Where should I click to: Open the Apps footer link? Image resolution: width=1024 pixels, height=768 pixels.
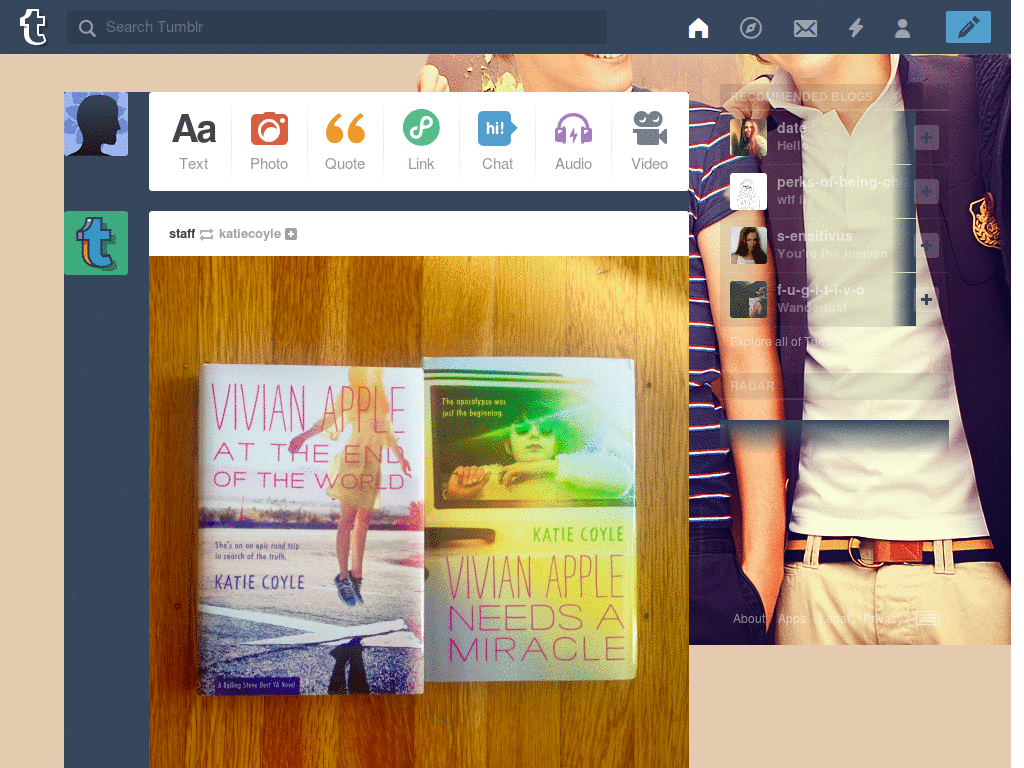(x=792, y=618)
